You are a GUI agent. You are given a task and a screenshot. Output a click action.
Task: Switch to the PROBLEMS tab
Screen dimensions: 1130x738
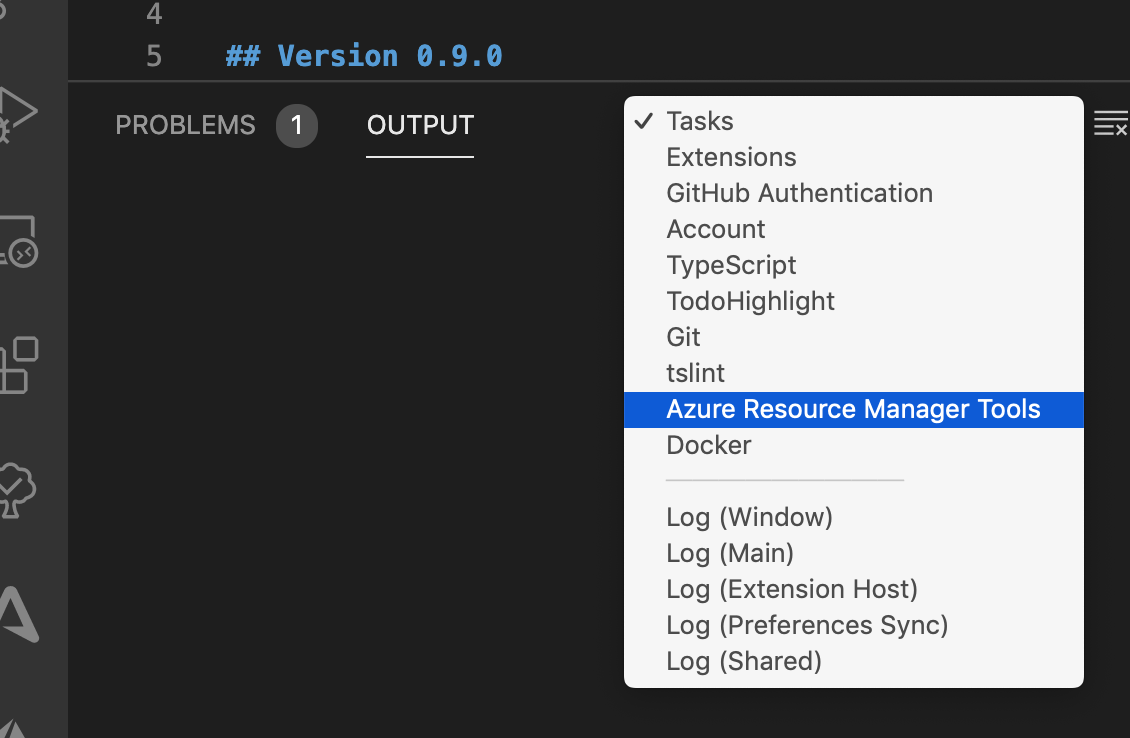pos(185,125)
